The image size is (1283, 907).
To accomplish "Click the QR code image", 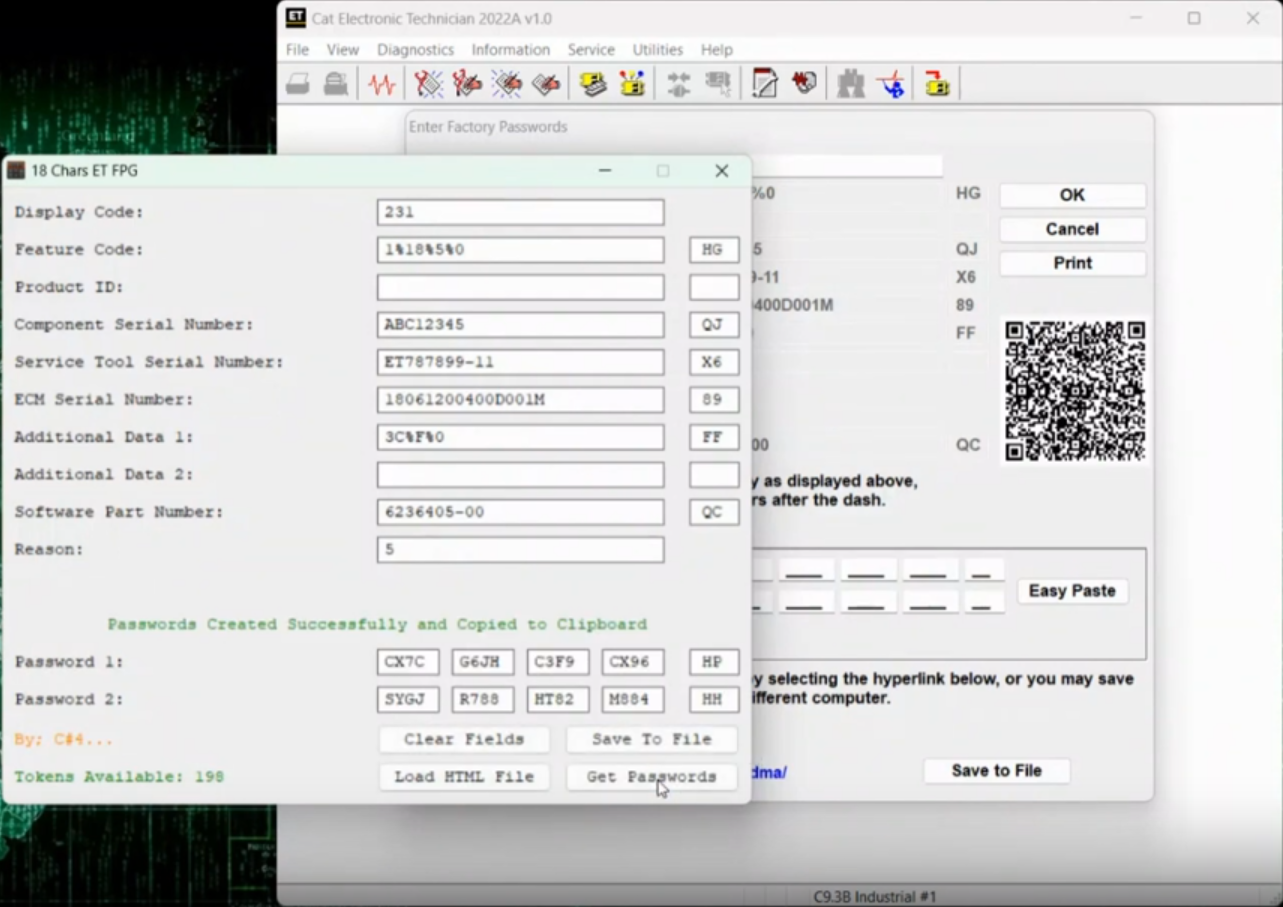I will tap(1075, 391).
